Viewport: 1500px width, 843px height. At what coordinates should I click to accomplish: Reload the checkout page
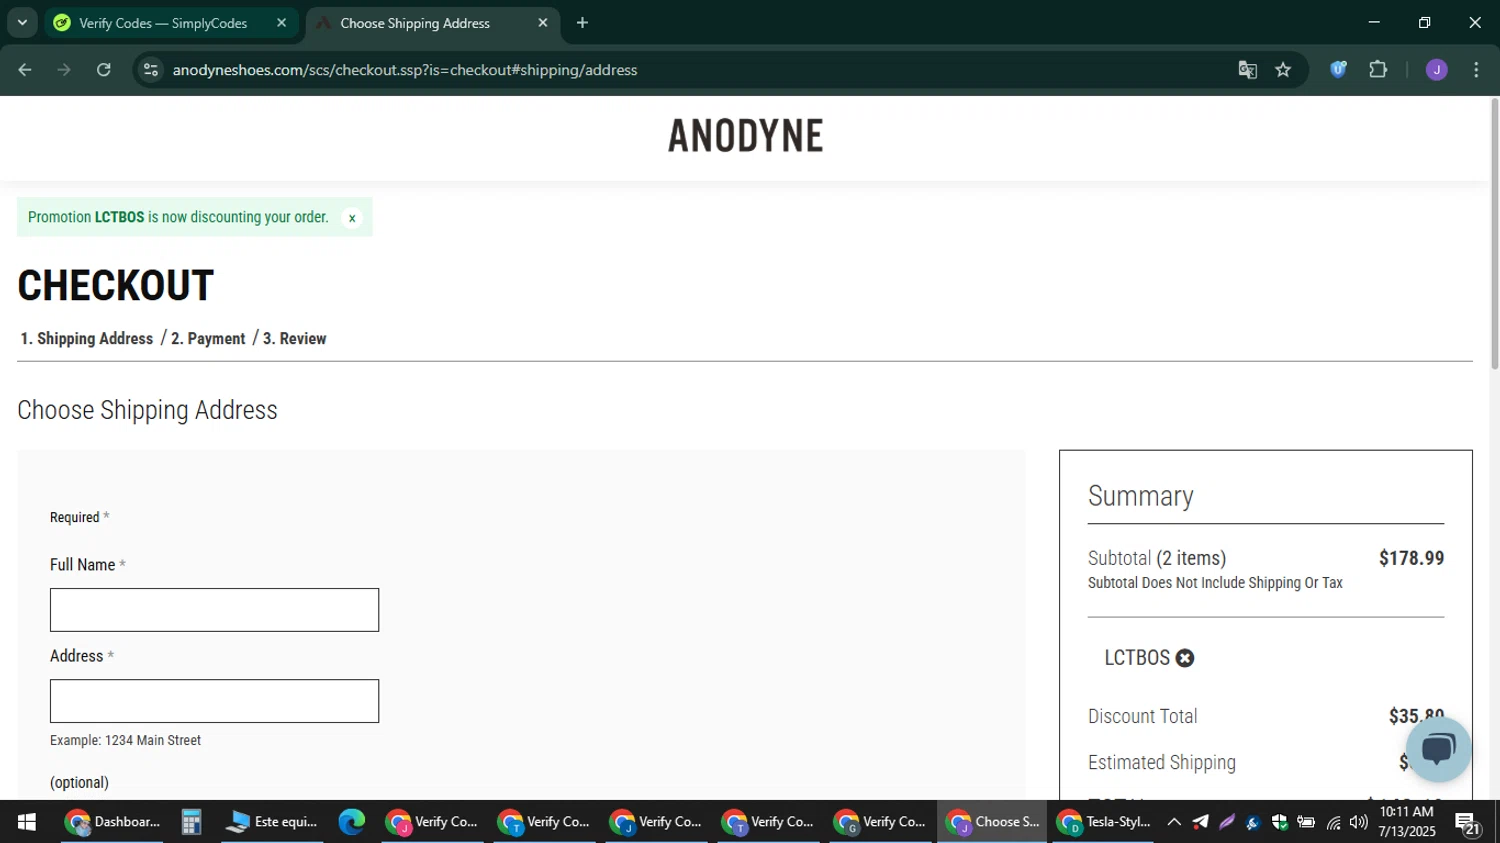tap(104, 70)
